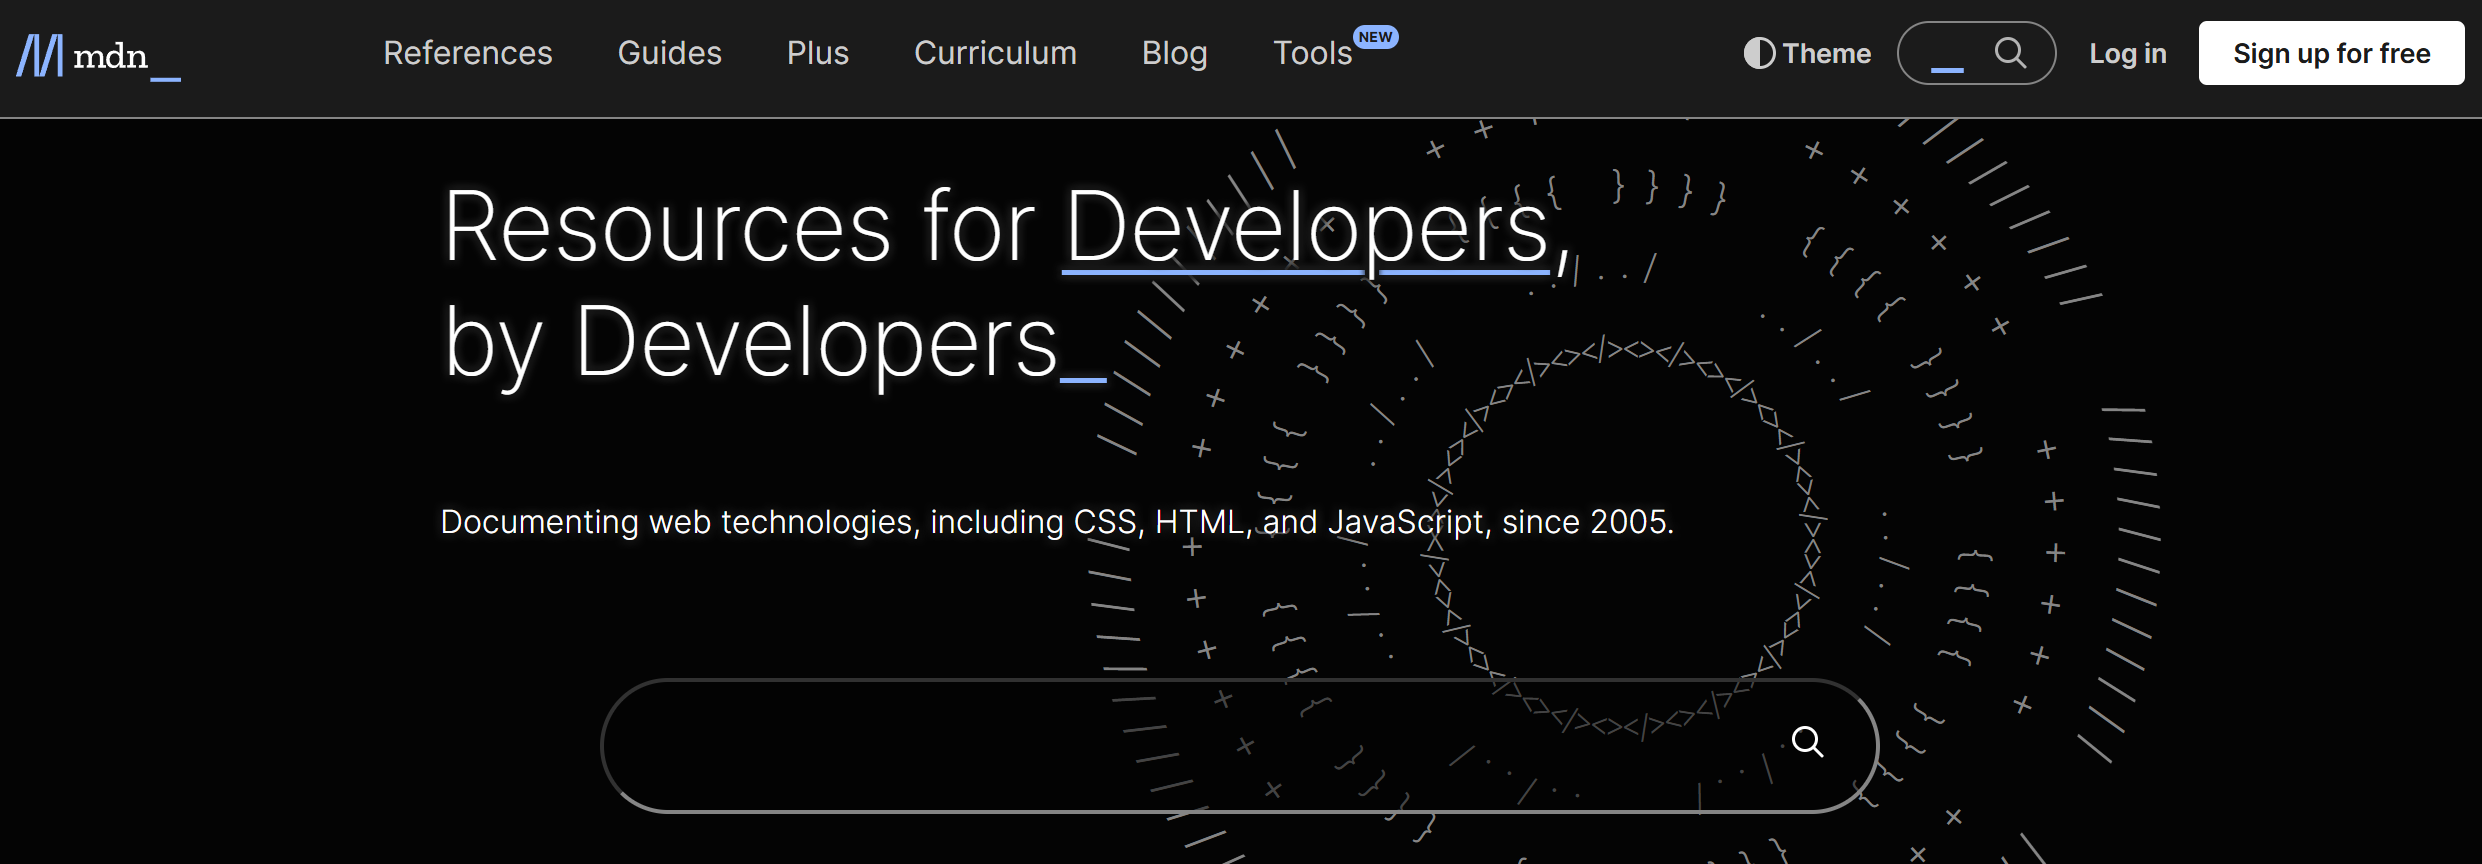Click the half-circle theme icon
The width and height of the screenshot is (2482, 864).
tap(1759, 53)
